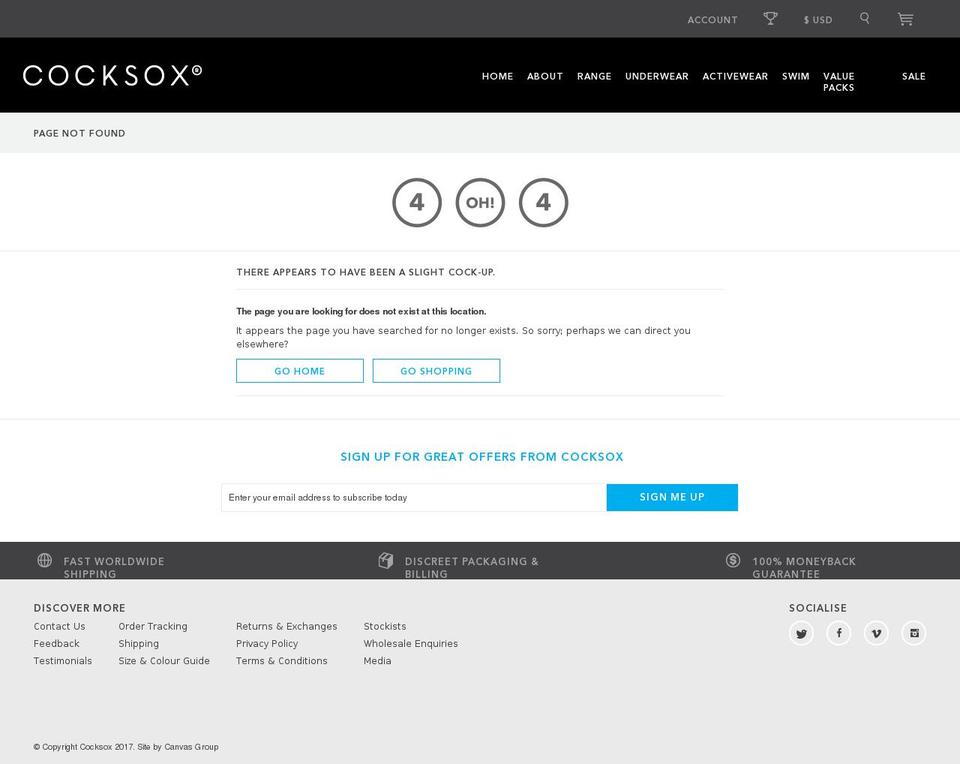This screenshot has height=764, width=960.
Task: Open the search magnifier icon
Action: click(864, 18)
